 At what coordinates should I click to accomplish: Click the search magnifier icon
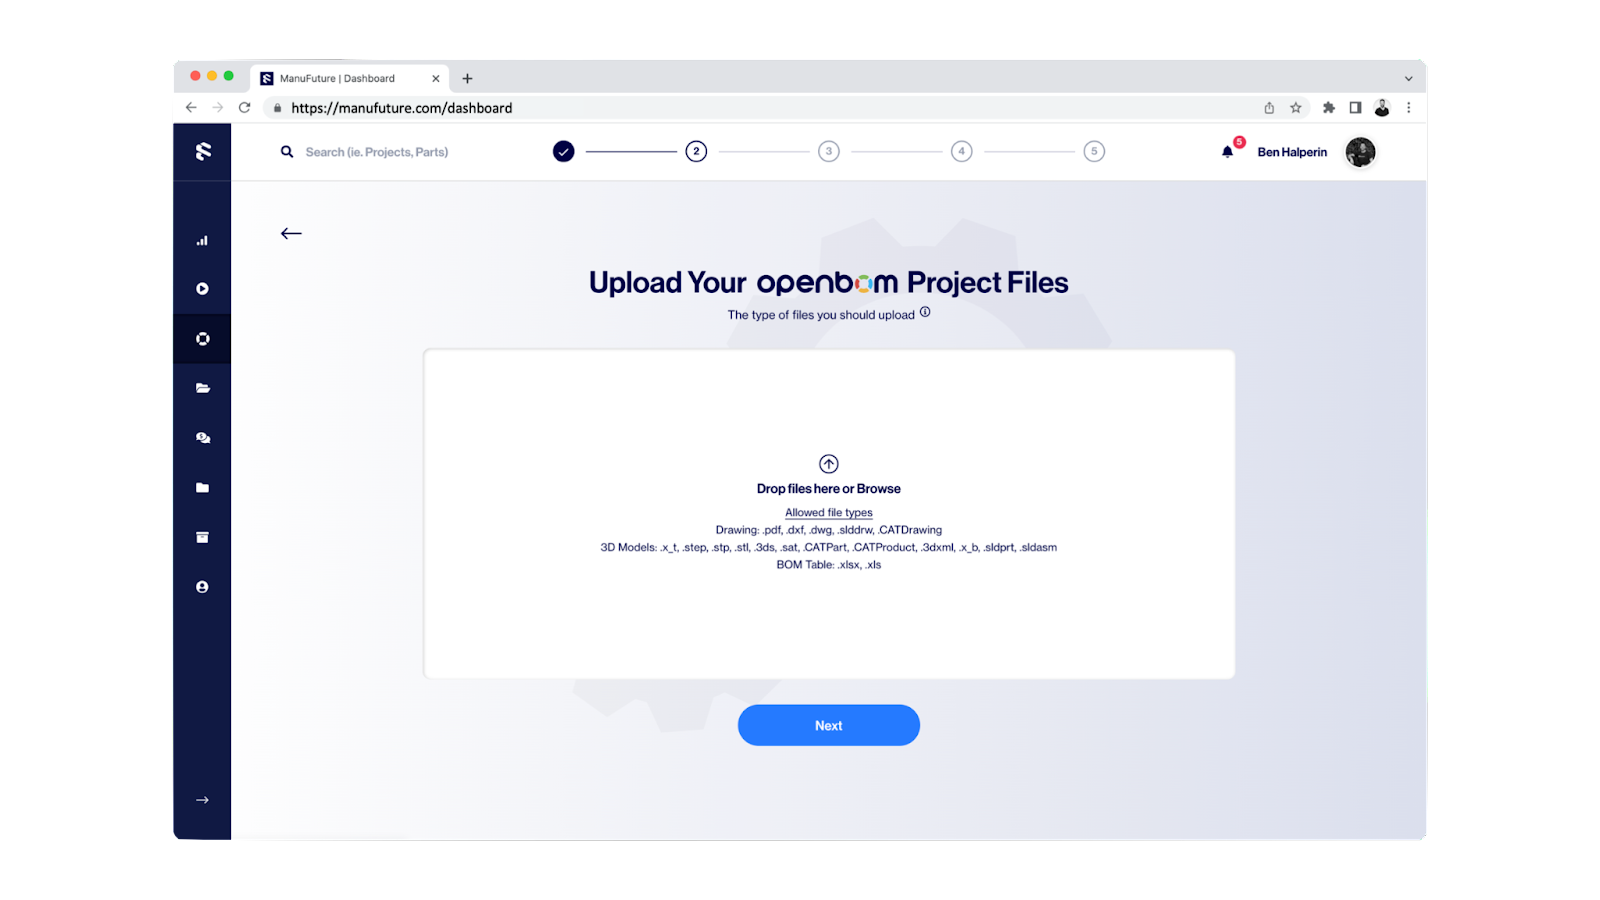[287, 152]
